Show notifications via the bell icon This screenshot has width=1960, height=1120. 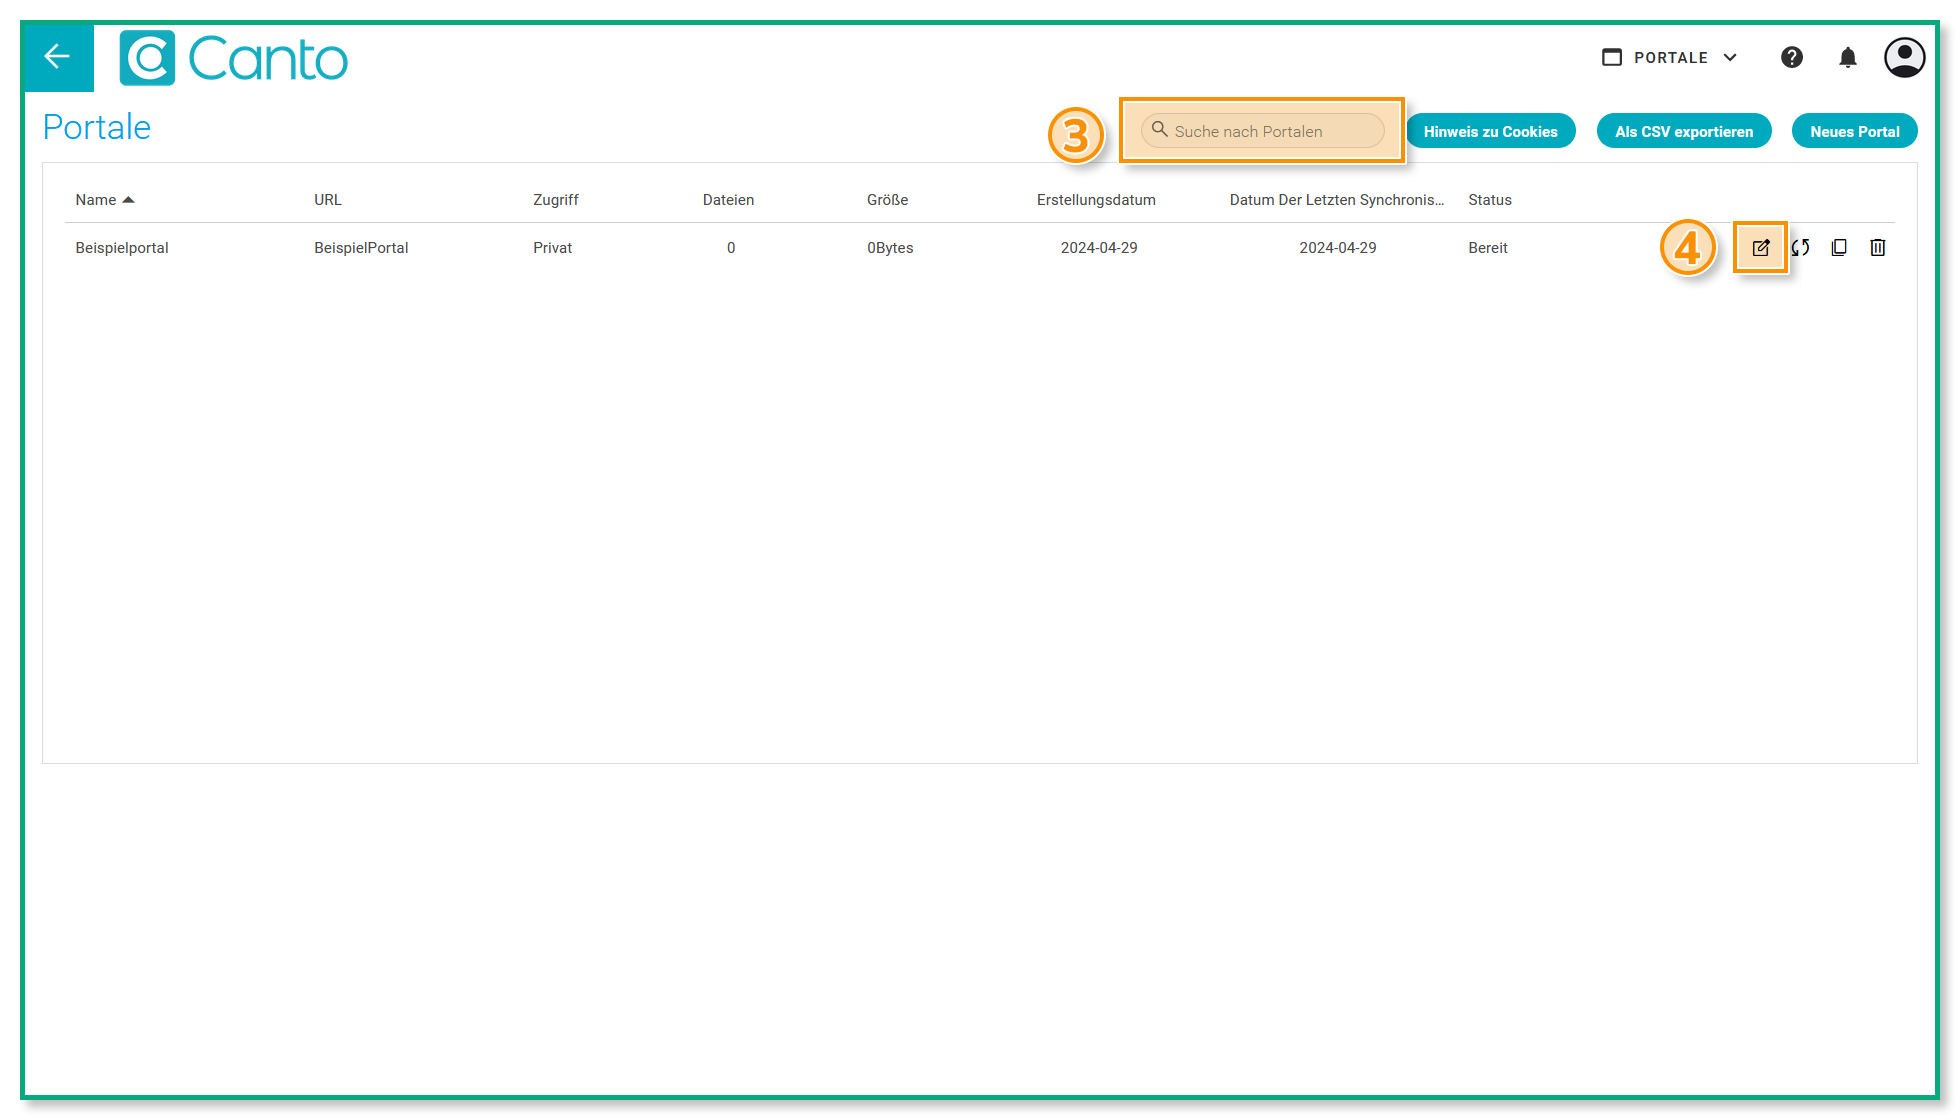(1847, 57)
